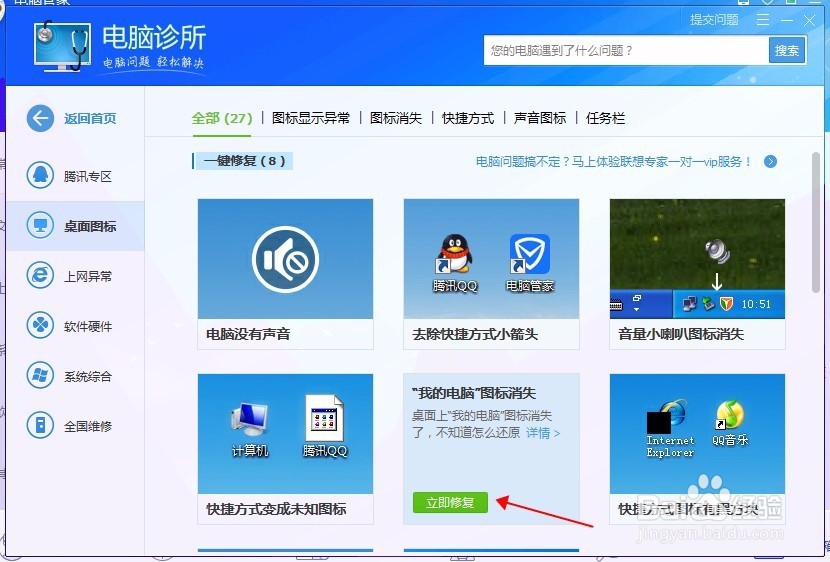Click the round arrow icon after vip服务
The image size is (830, 562).
click(771, 161)
